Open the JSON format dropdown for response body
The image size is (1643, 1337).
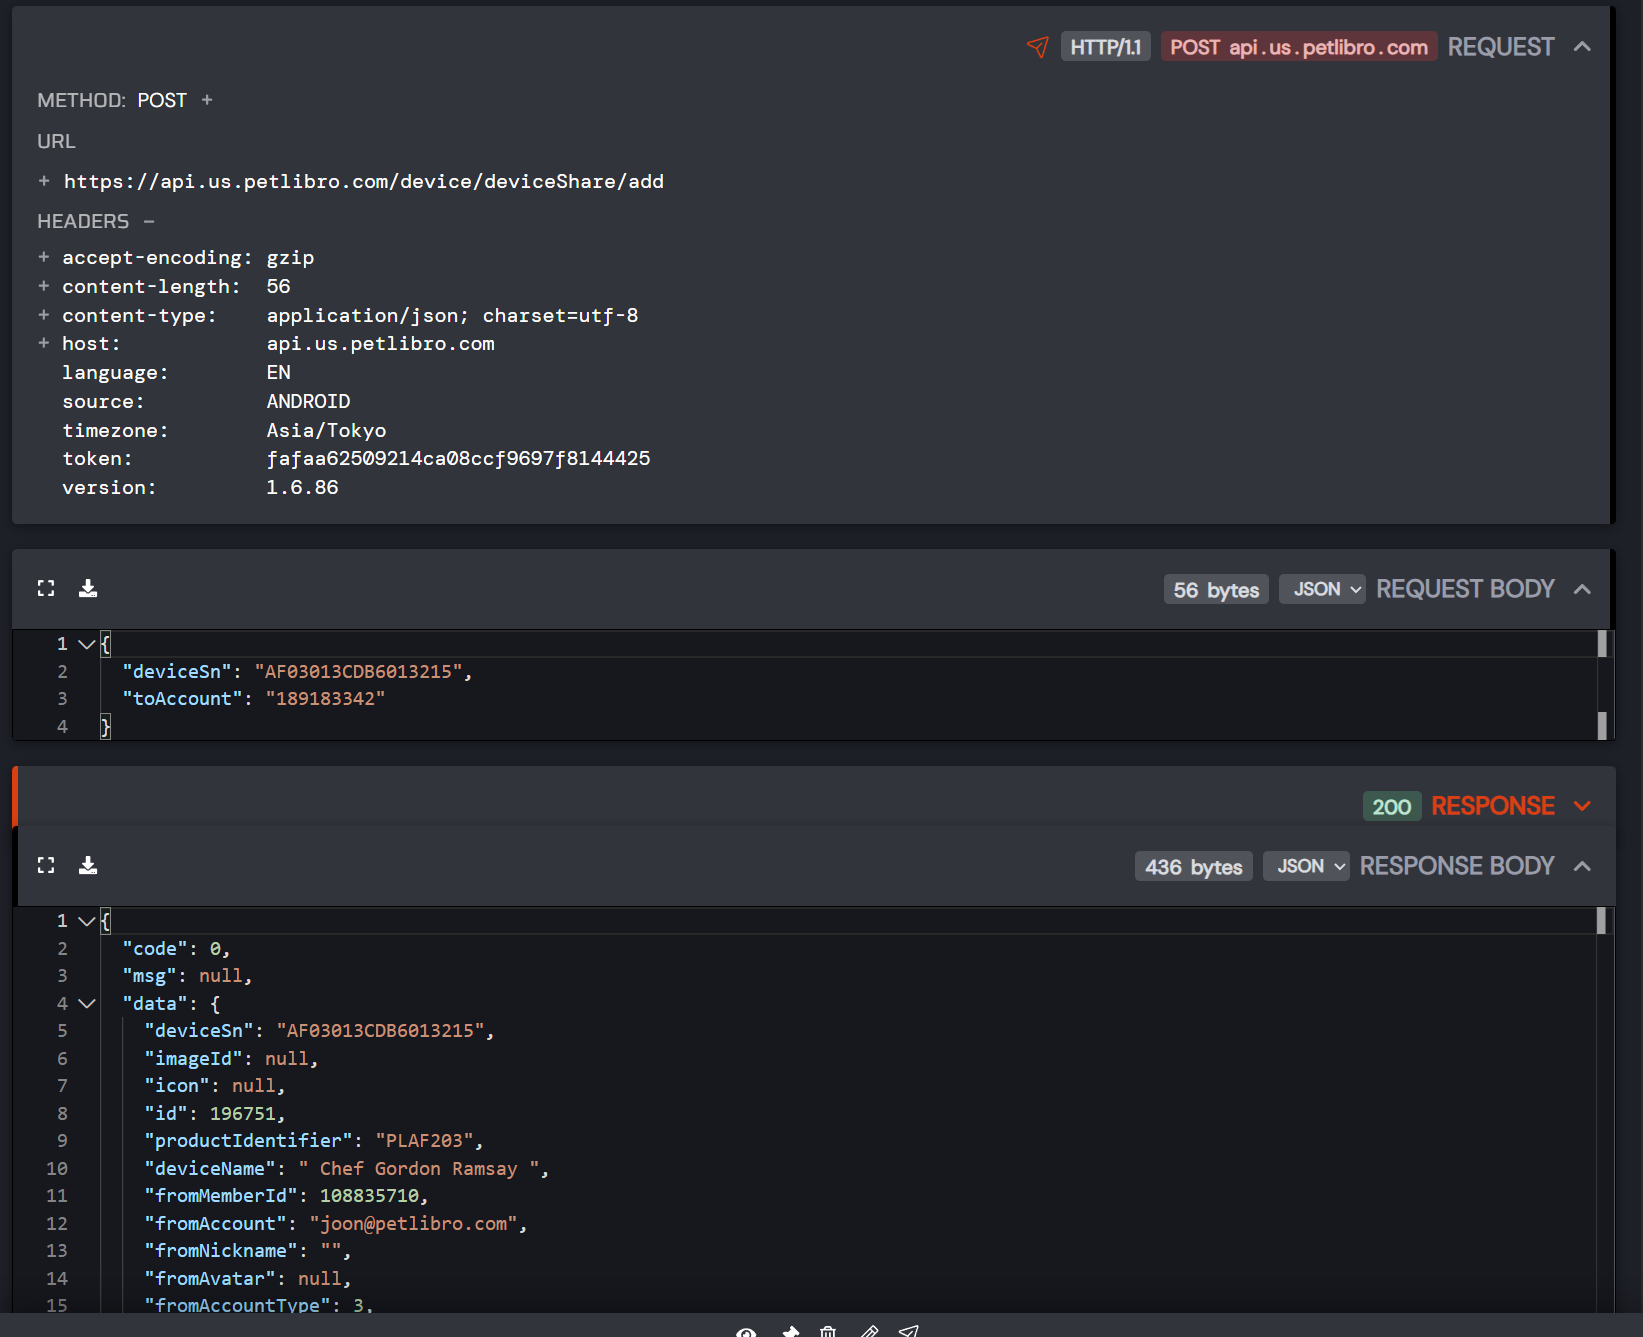1306,865
